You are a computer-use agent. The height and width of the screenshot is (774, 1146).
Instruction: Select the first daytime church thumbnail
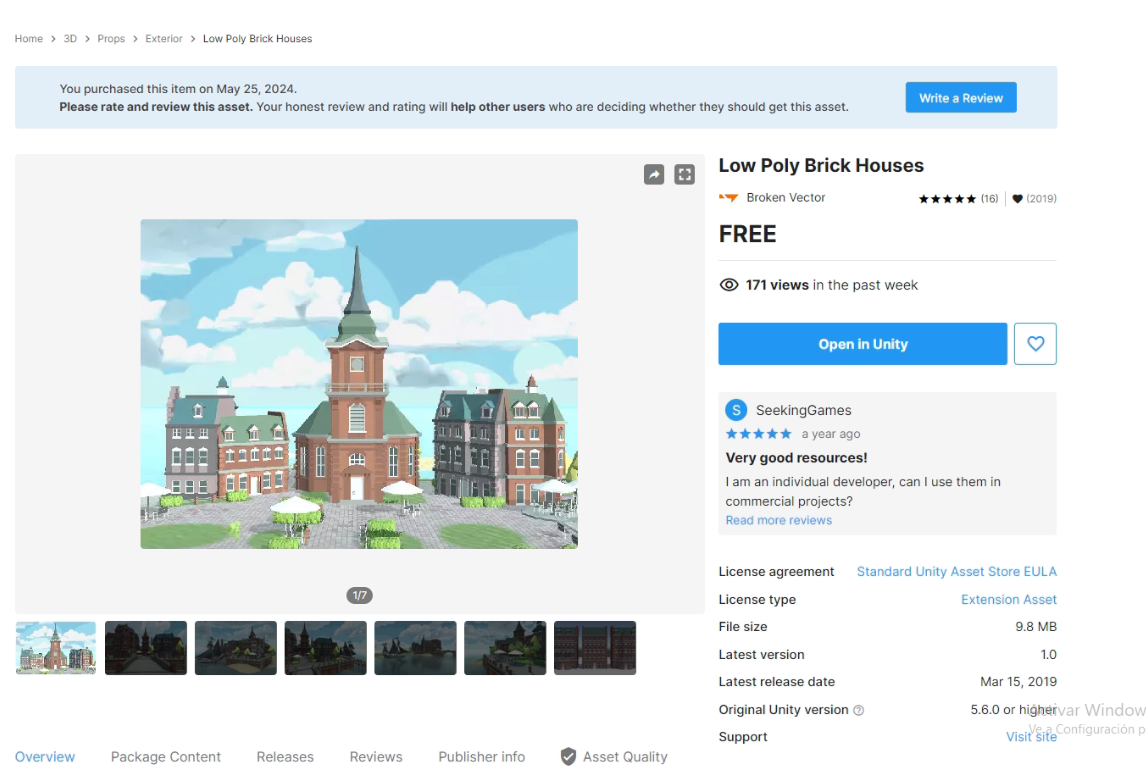56,648
